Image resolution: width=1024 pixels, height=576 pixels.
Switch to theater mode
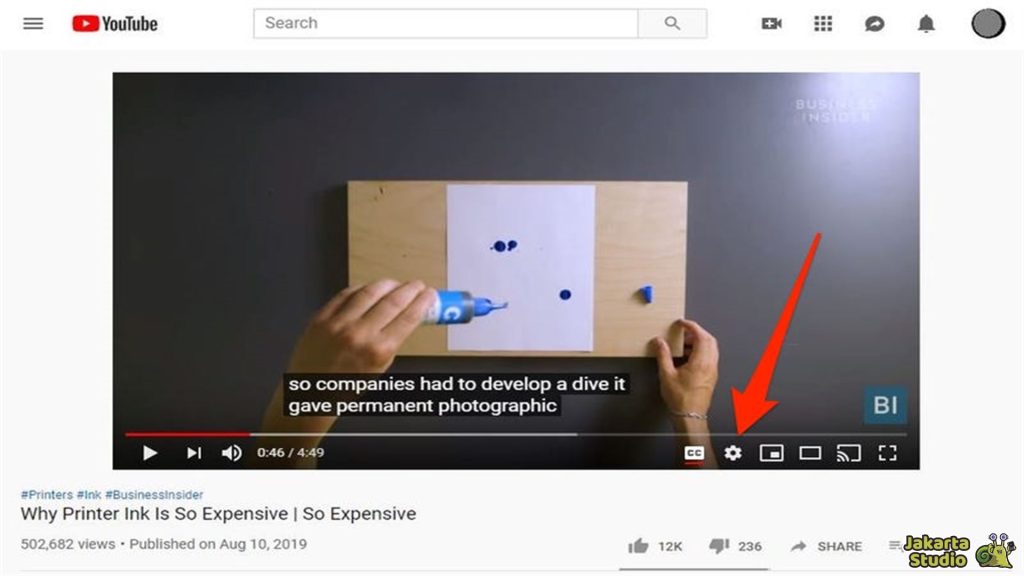[810, 453]
